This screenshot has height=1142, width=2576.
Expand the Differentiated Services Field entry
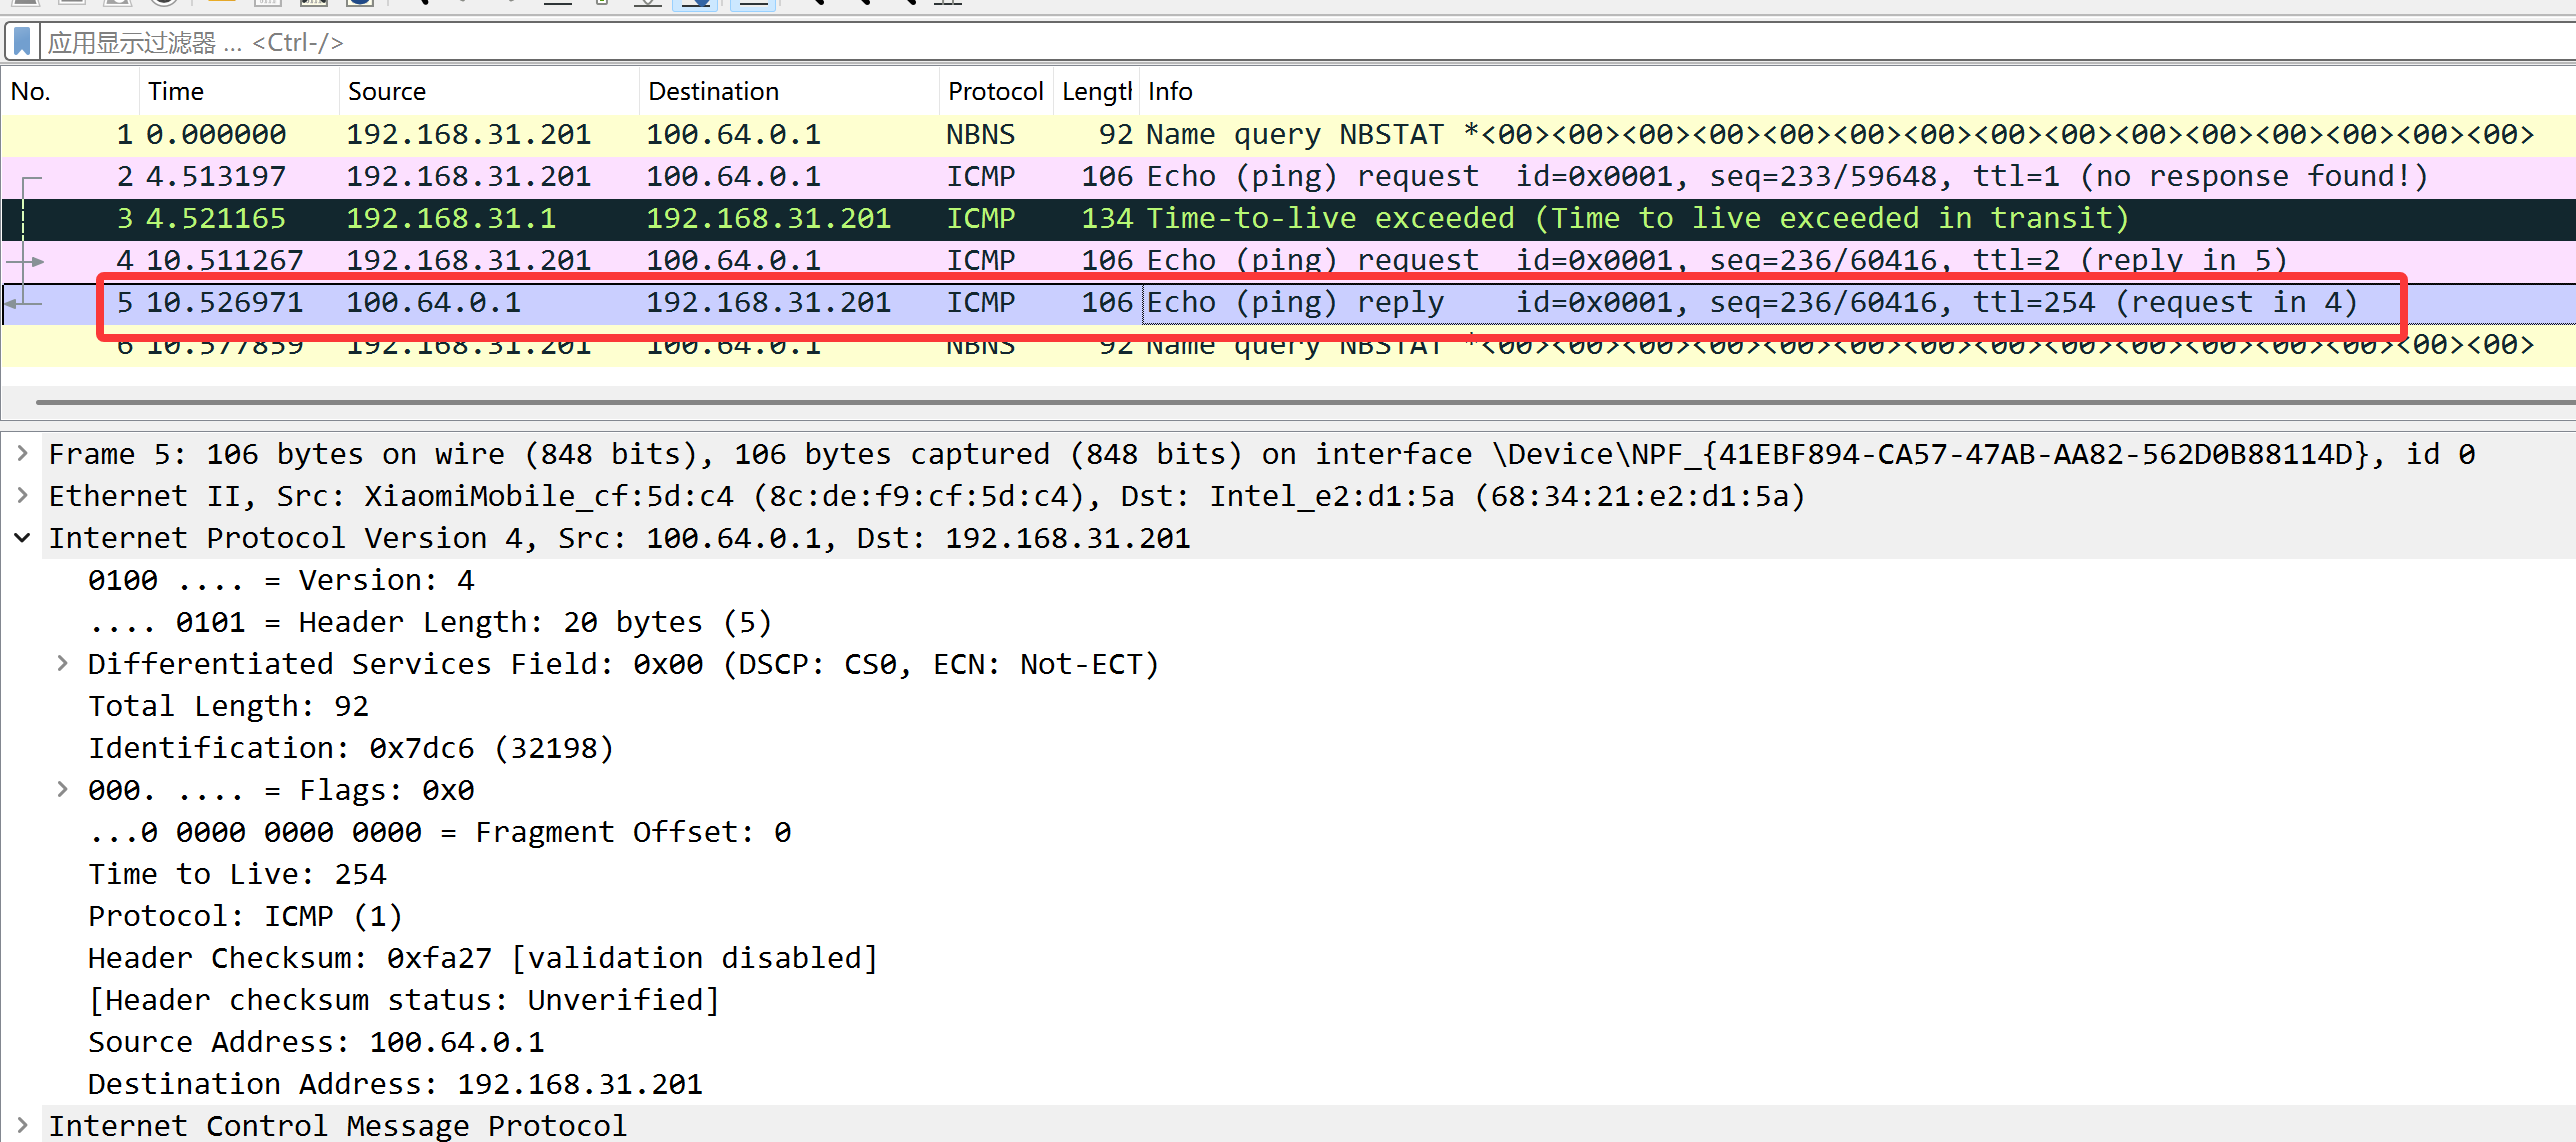[62, 664]
